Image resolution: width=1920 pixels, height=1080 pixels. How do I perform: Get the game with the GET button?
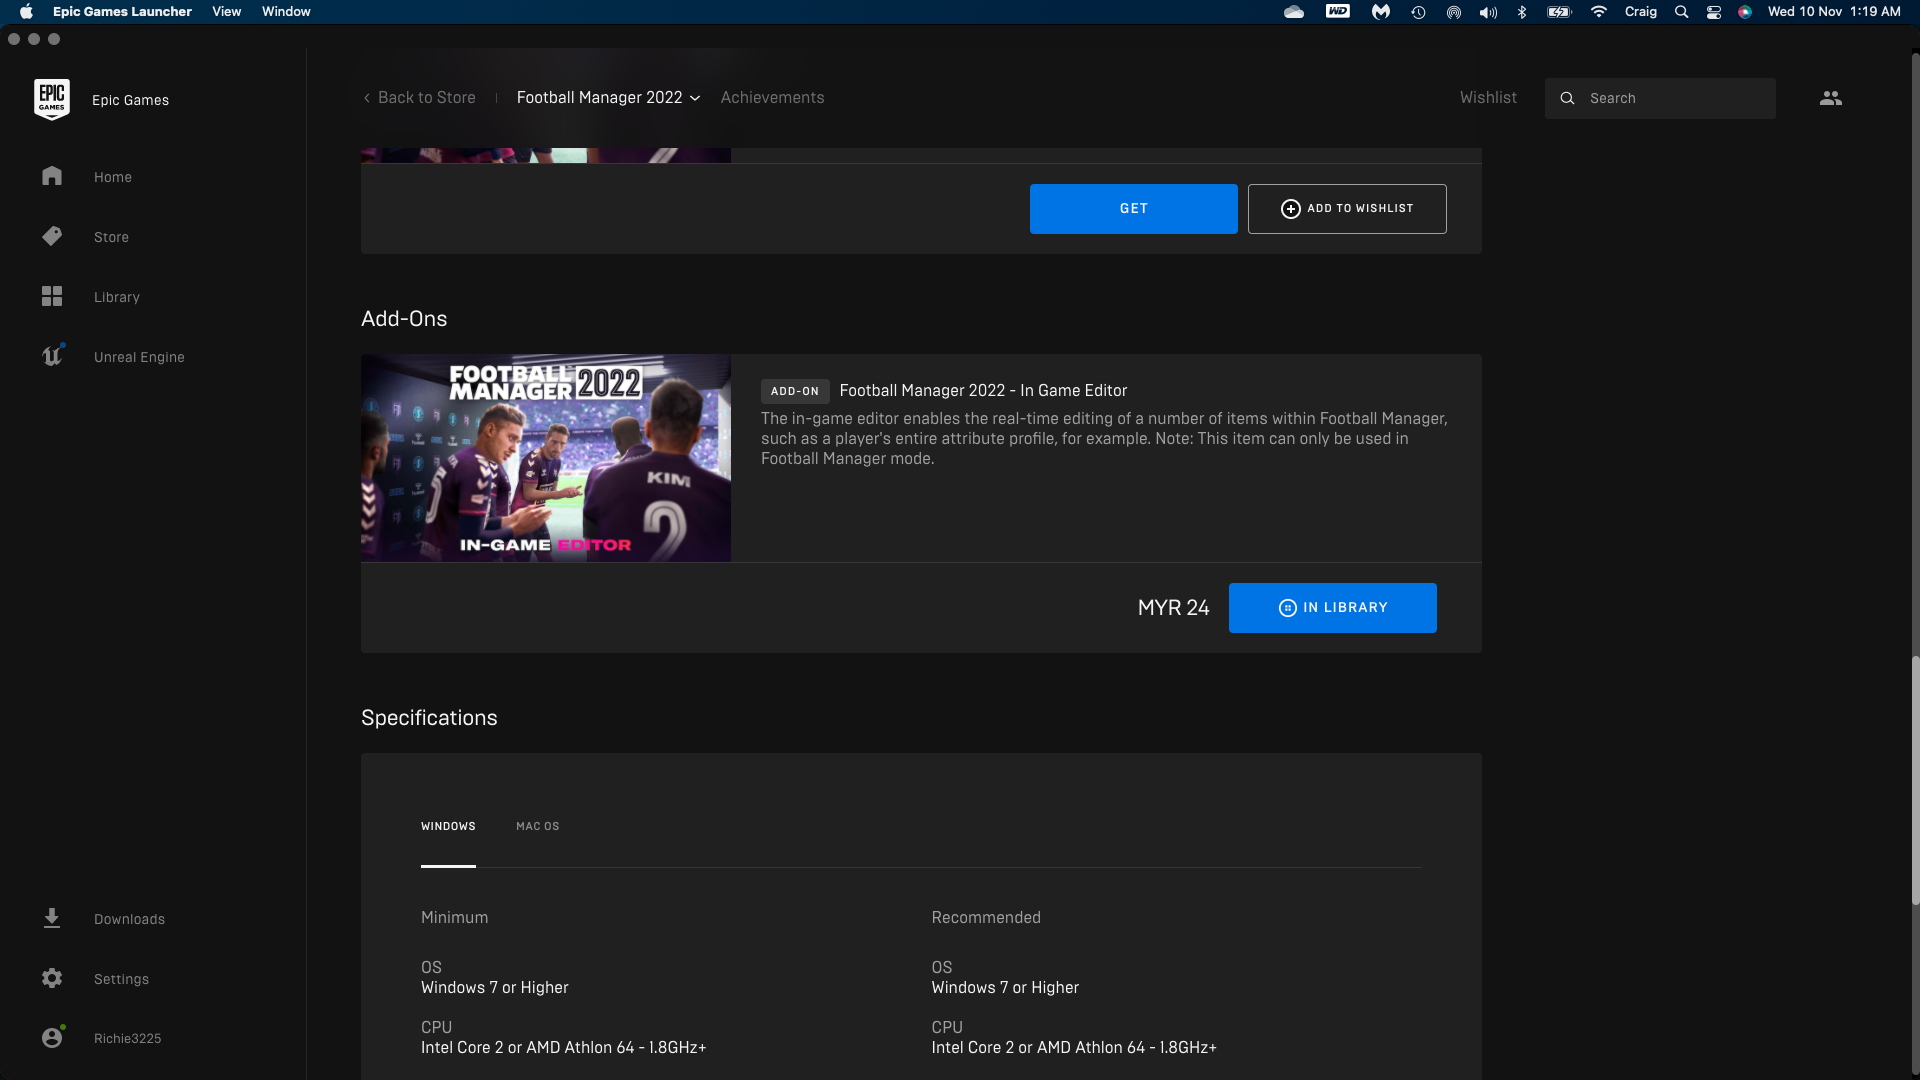pyautogui.click(x=1133, y=208)
